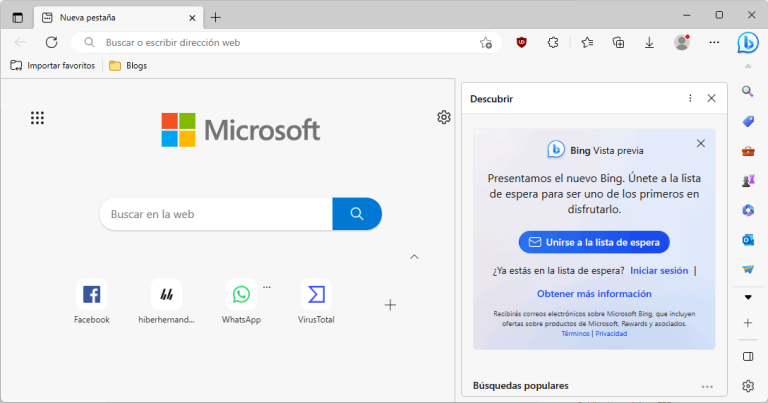768x403 pixels.
Task: Open the Extensions puzzle icon
Action: (552, 43)
